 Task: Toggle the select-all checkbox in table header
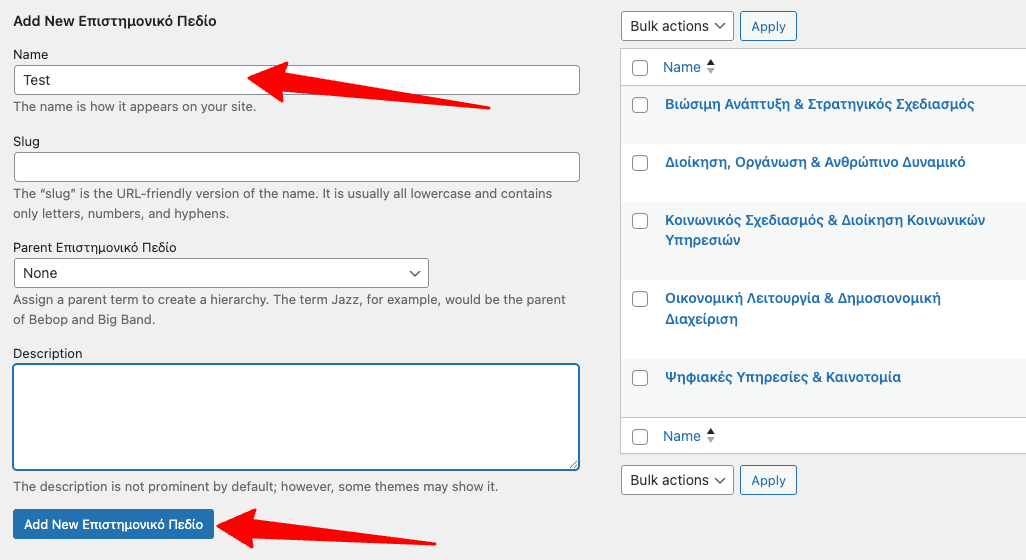[640, 68]
